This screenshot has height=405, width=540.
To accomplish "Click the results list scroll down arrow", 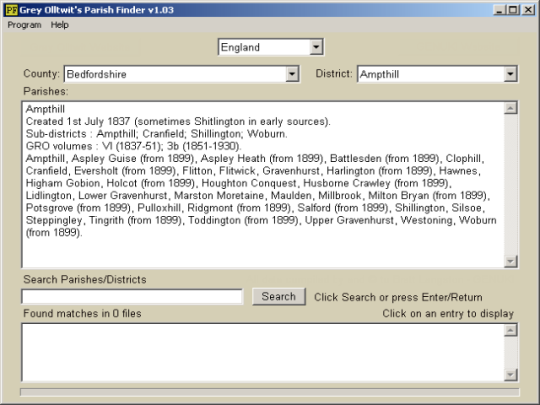I will (x=510, y=374).
